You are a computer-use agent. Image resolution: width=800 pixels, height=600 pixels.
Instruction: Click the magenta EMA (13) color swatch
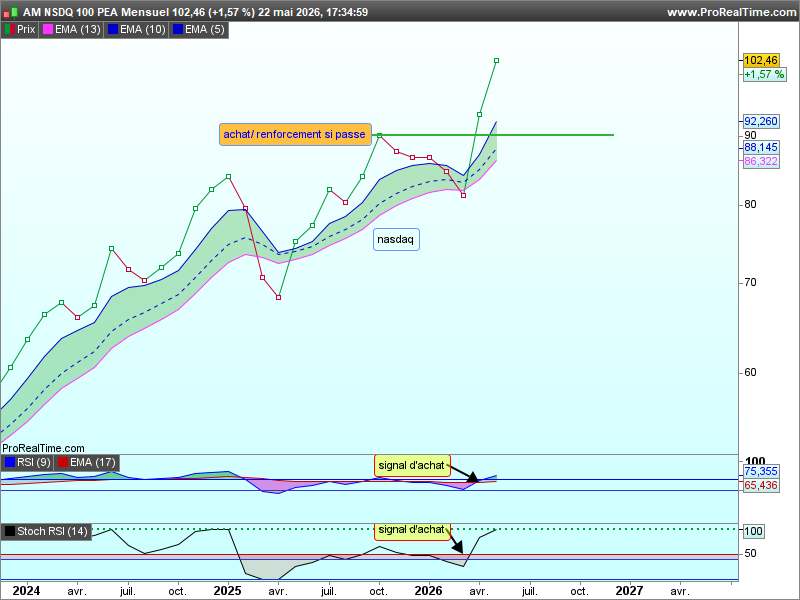47,30
